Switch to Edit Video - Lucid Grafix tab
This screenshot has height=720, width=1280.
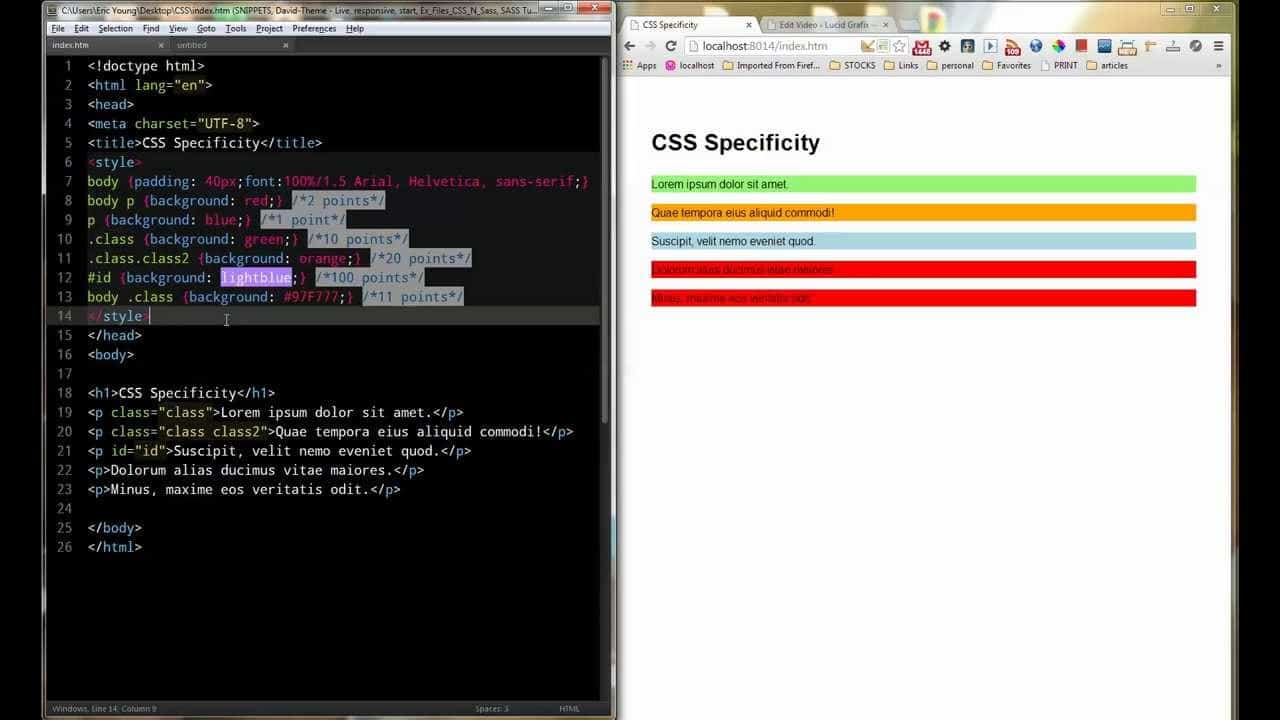(x=826, y=25)
